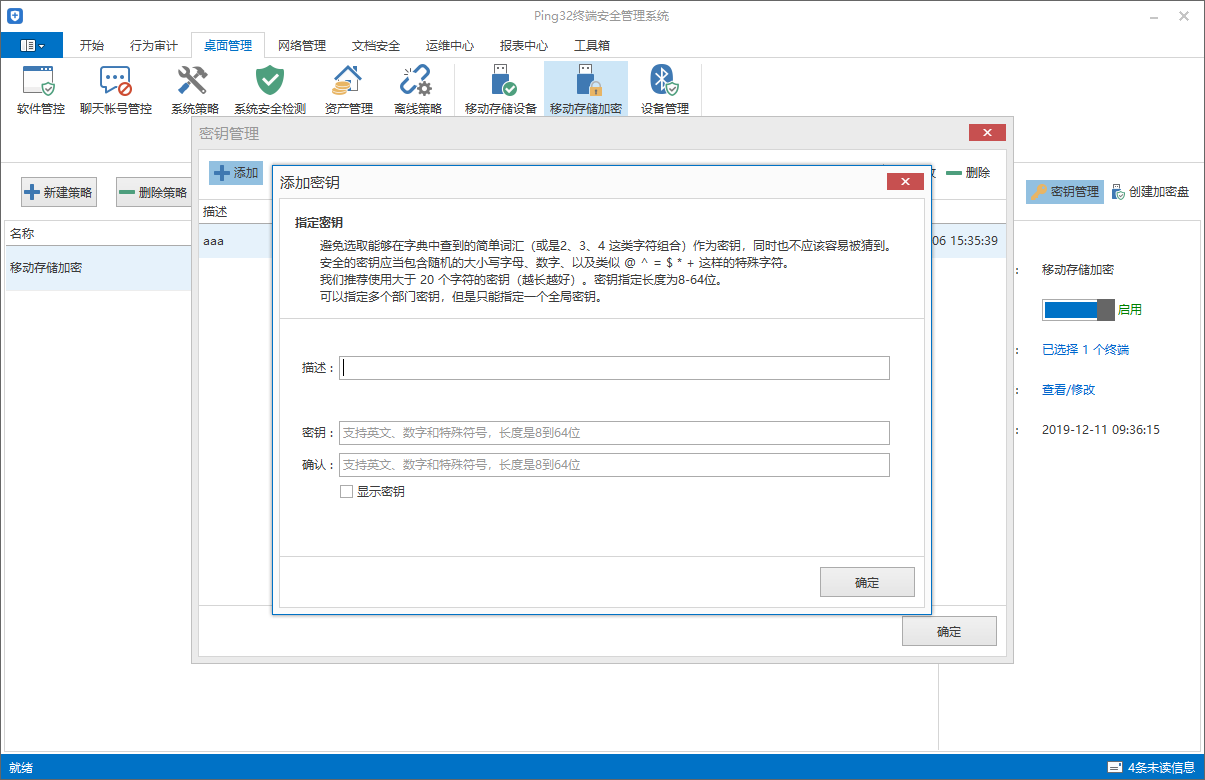Click the 新建策略 new policy button
This screenshot has height=780, width=1205.
click(x=59, y=193)
